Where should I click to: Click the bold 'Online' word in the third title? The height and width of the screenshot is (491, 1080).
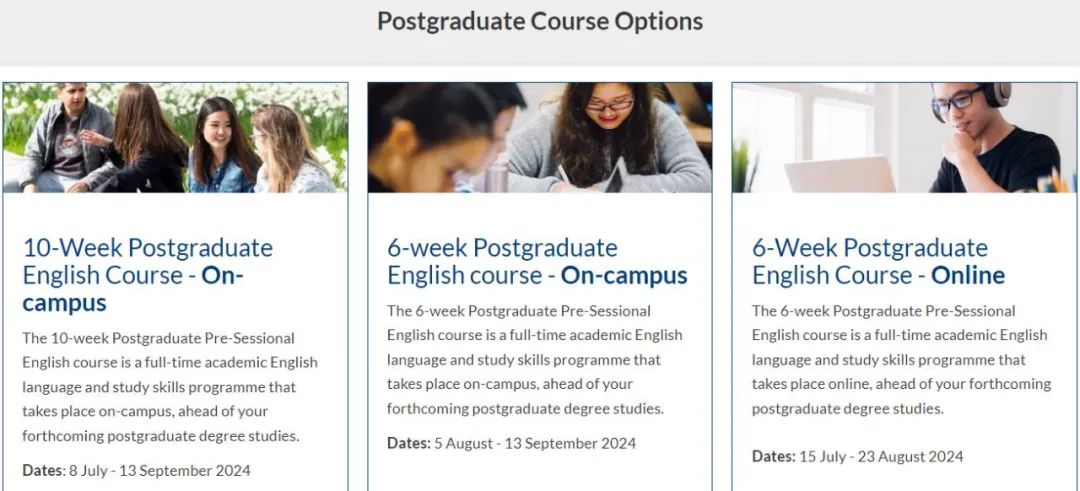pyautogui.click(x=968, y=275)
